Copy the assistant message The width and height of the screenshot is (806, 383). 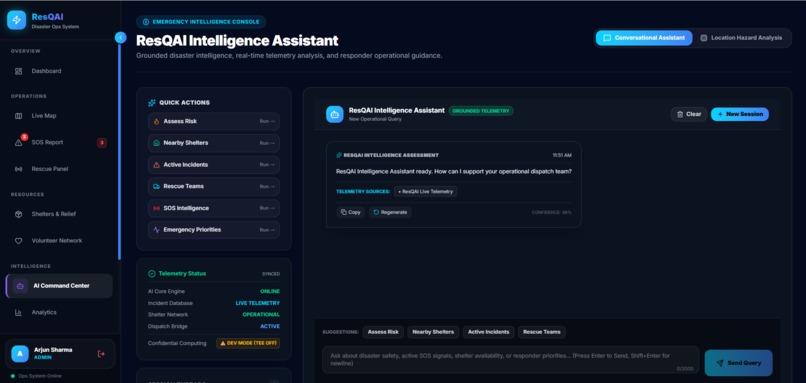pyautogui.click(x=351, y=212)
